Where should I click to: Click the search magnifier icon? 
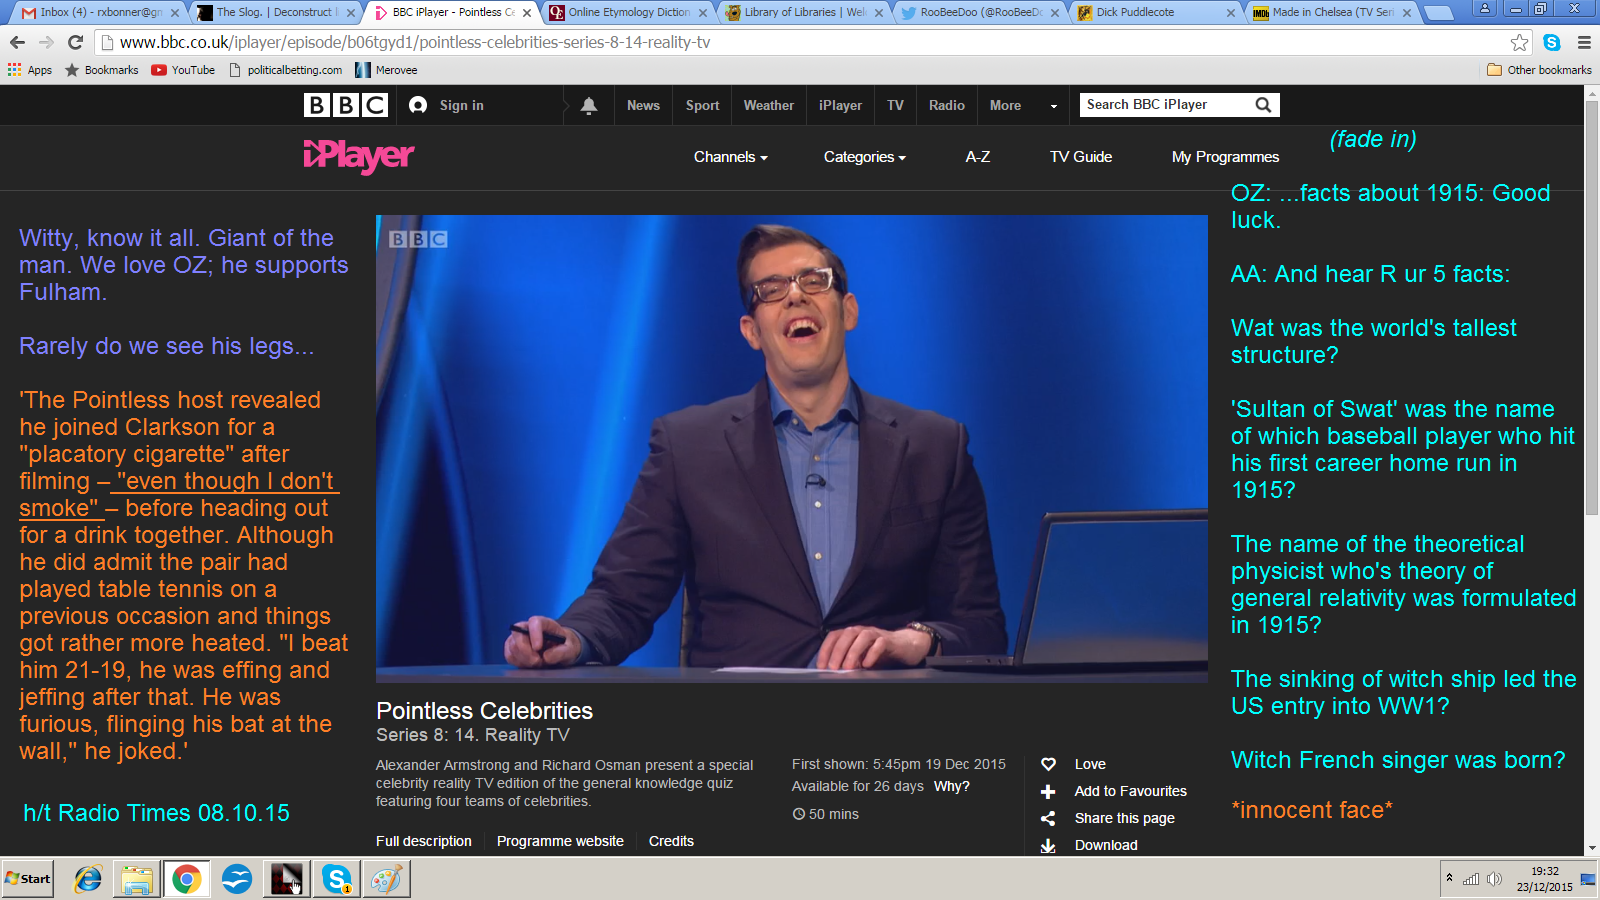click(x=1263, y=105)
